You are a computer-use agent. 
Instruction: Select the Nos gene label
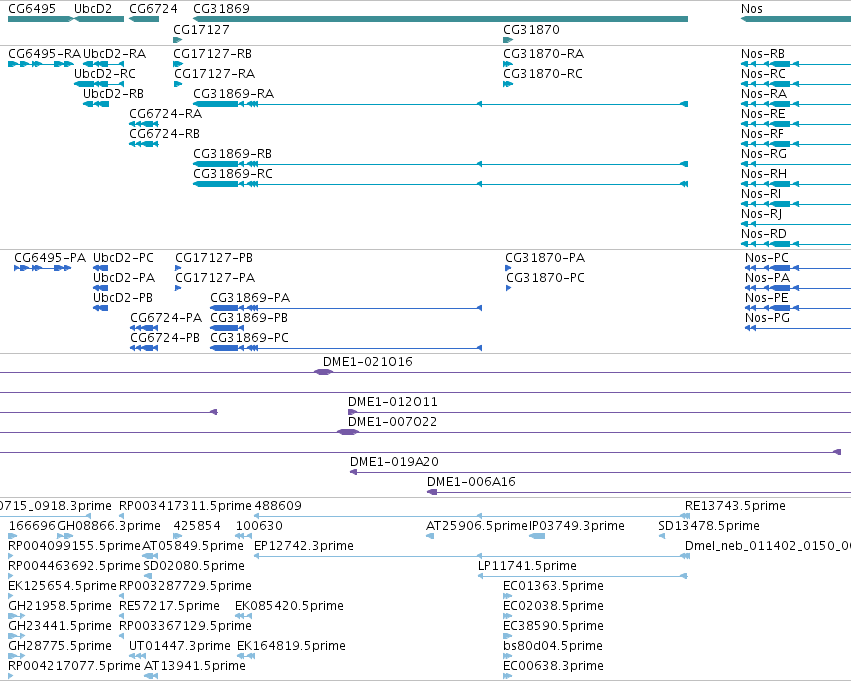pos(752,9)
